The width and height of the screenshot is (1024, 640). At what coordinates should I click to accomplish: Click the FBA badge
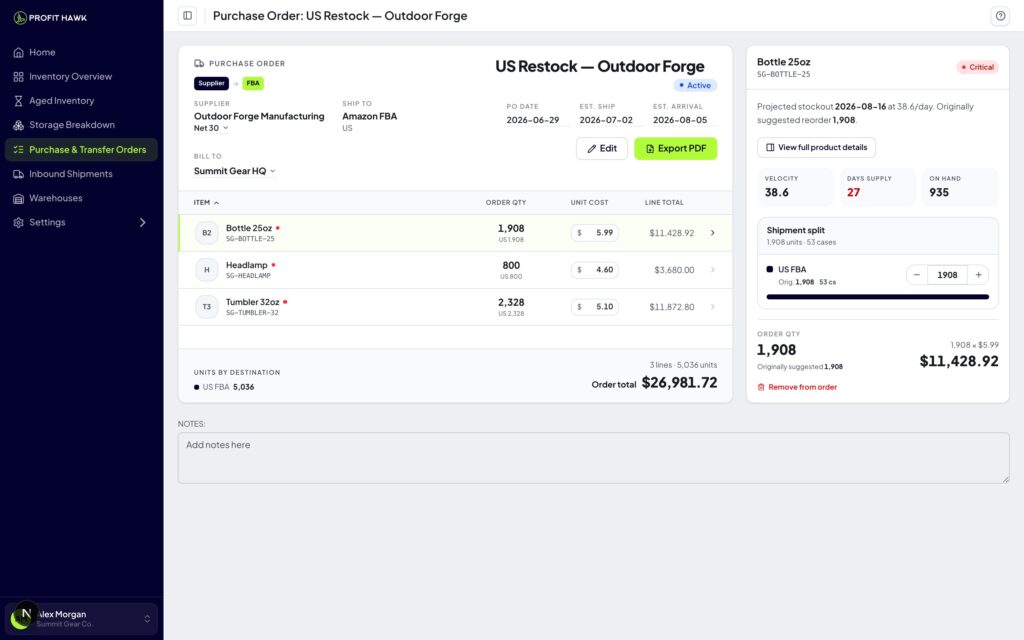point(253,83)
